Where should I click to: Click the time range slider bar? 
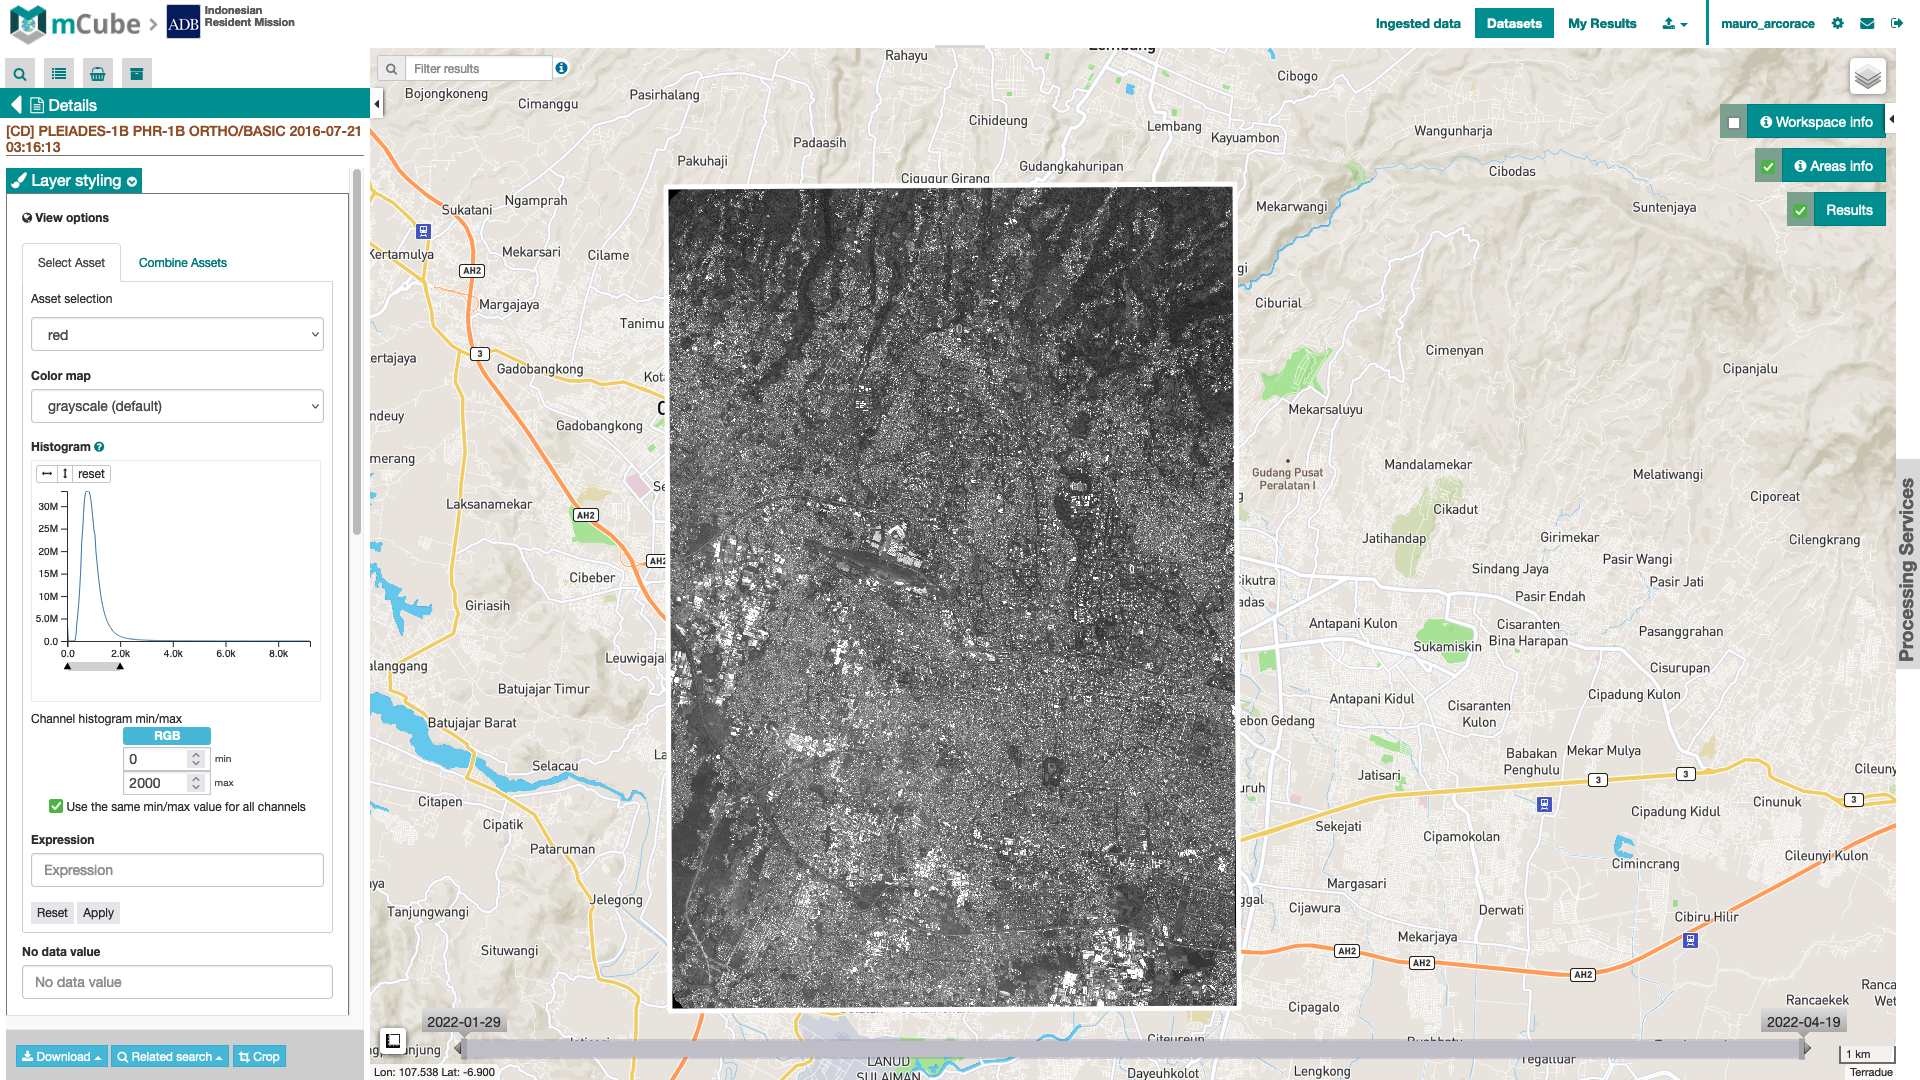[1130, 1049]
